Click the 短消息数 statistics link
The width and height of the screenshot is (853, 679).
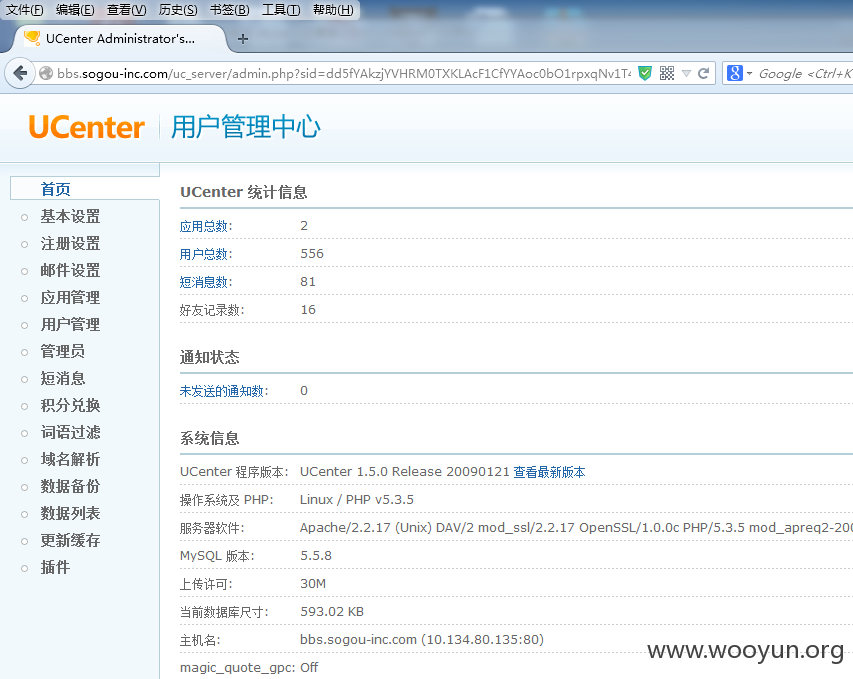[203, 282]
